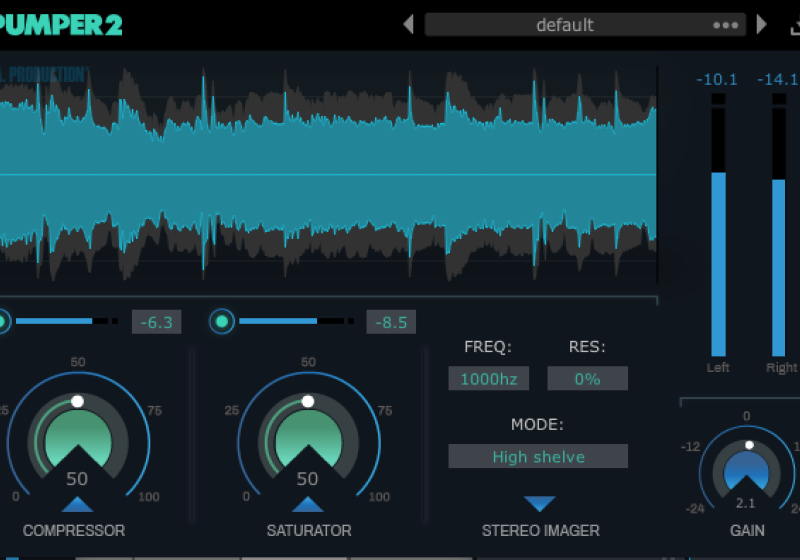Click the waveform display
This screenshot has height=560, width=800.
pyautogui.click(x=328, y=175)
